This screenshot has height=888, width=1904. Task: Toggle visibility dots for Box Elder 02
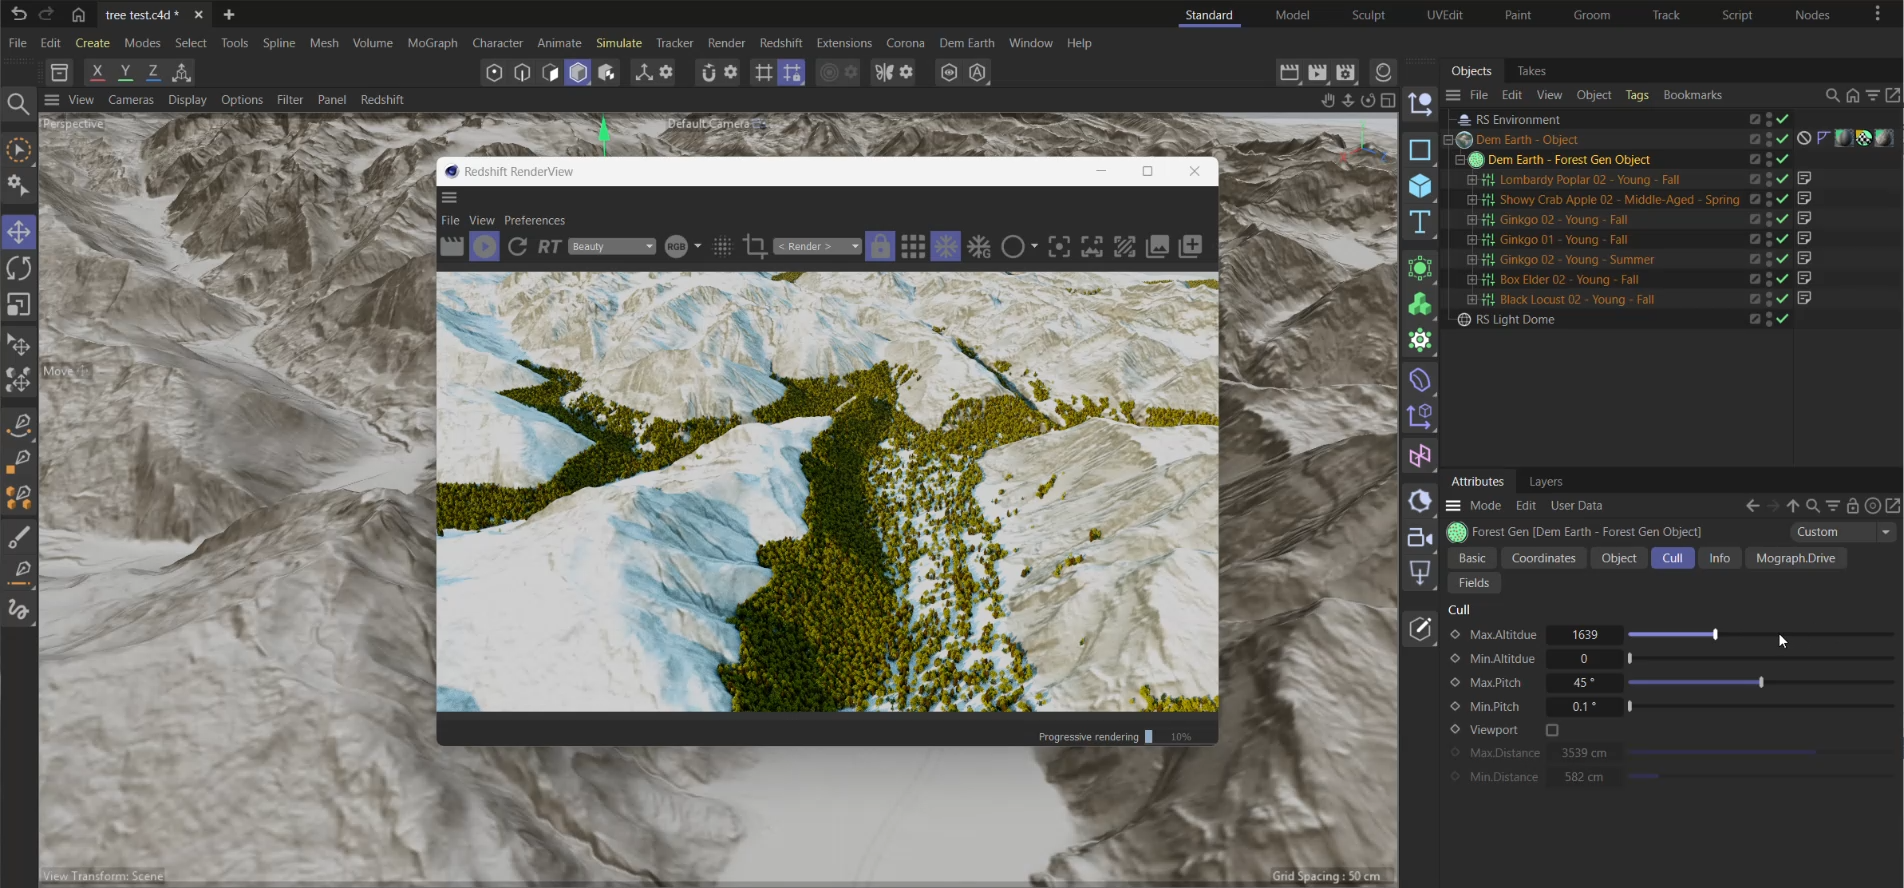click(1768, 279)
